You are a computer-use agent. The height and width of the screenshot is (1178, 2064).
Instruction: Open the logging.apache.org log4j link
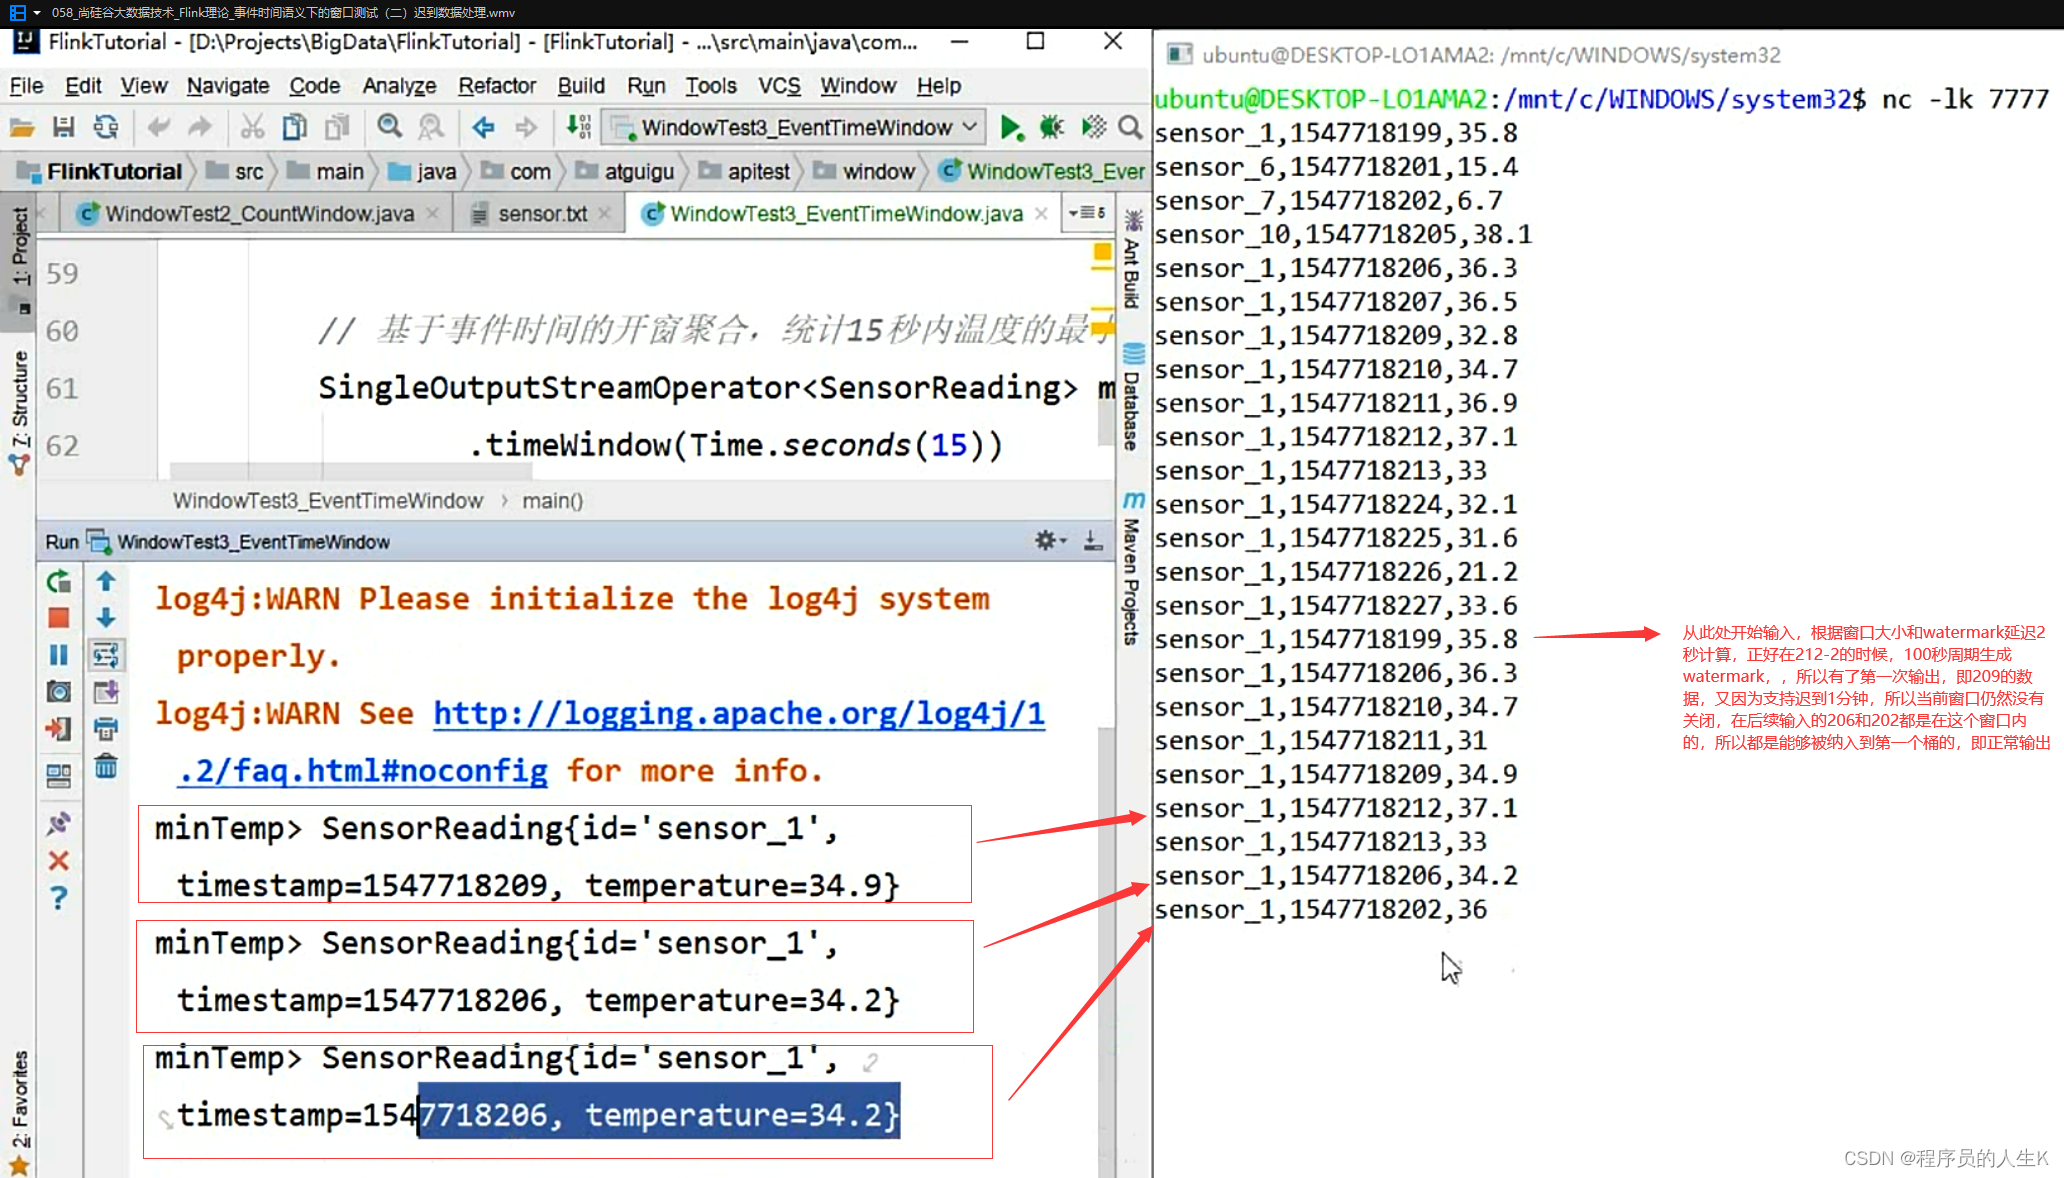pyautogui.click(x=738, y=714)
